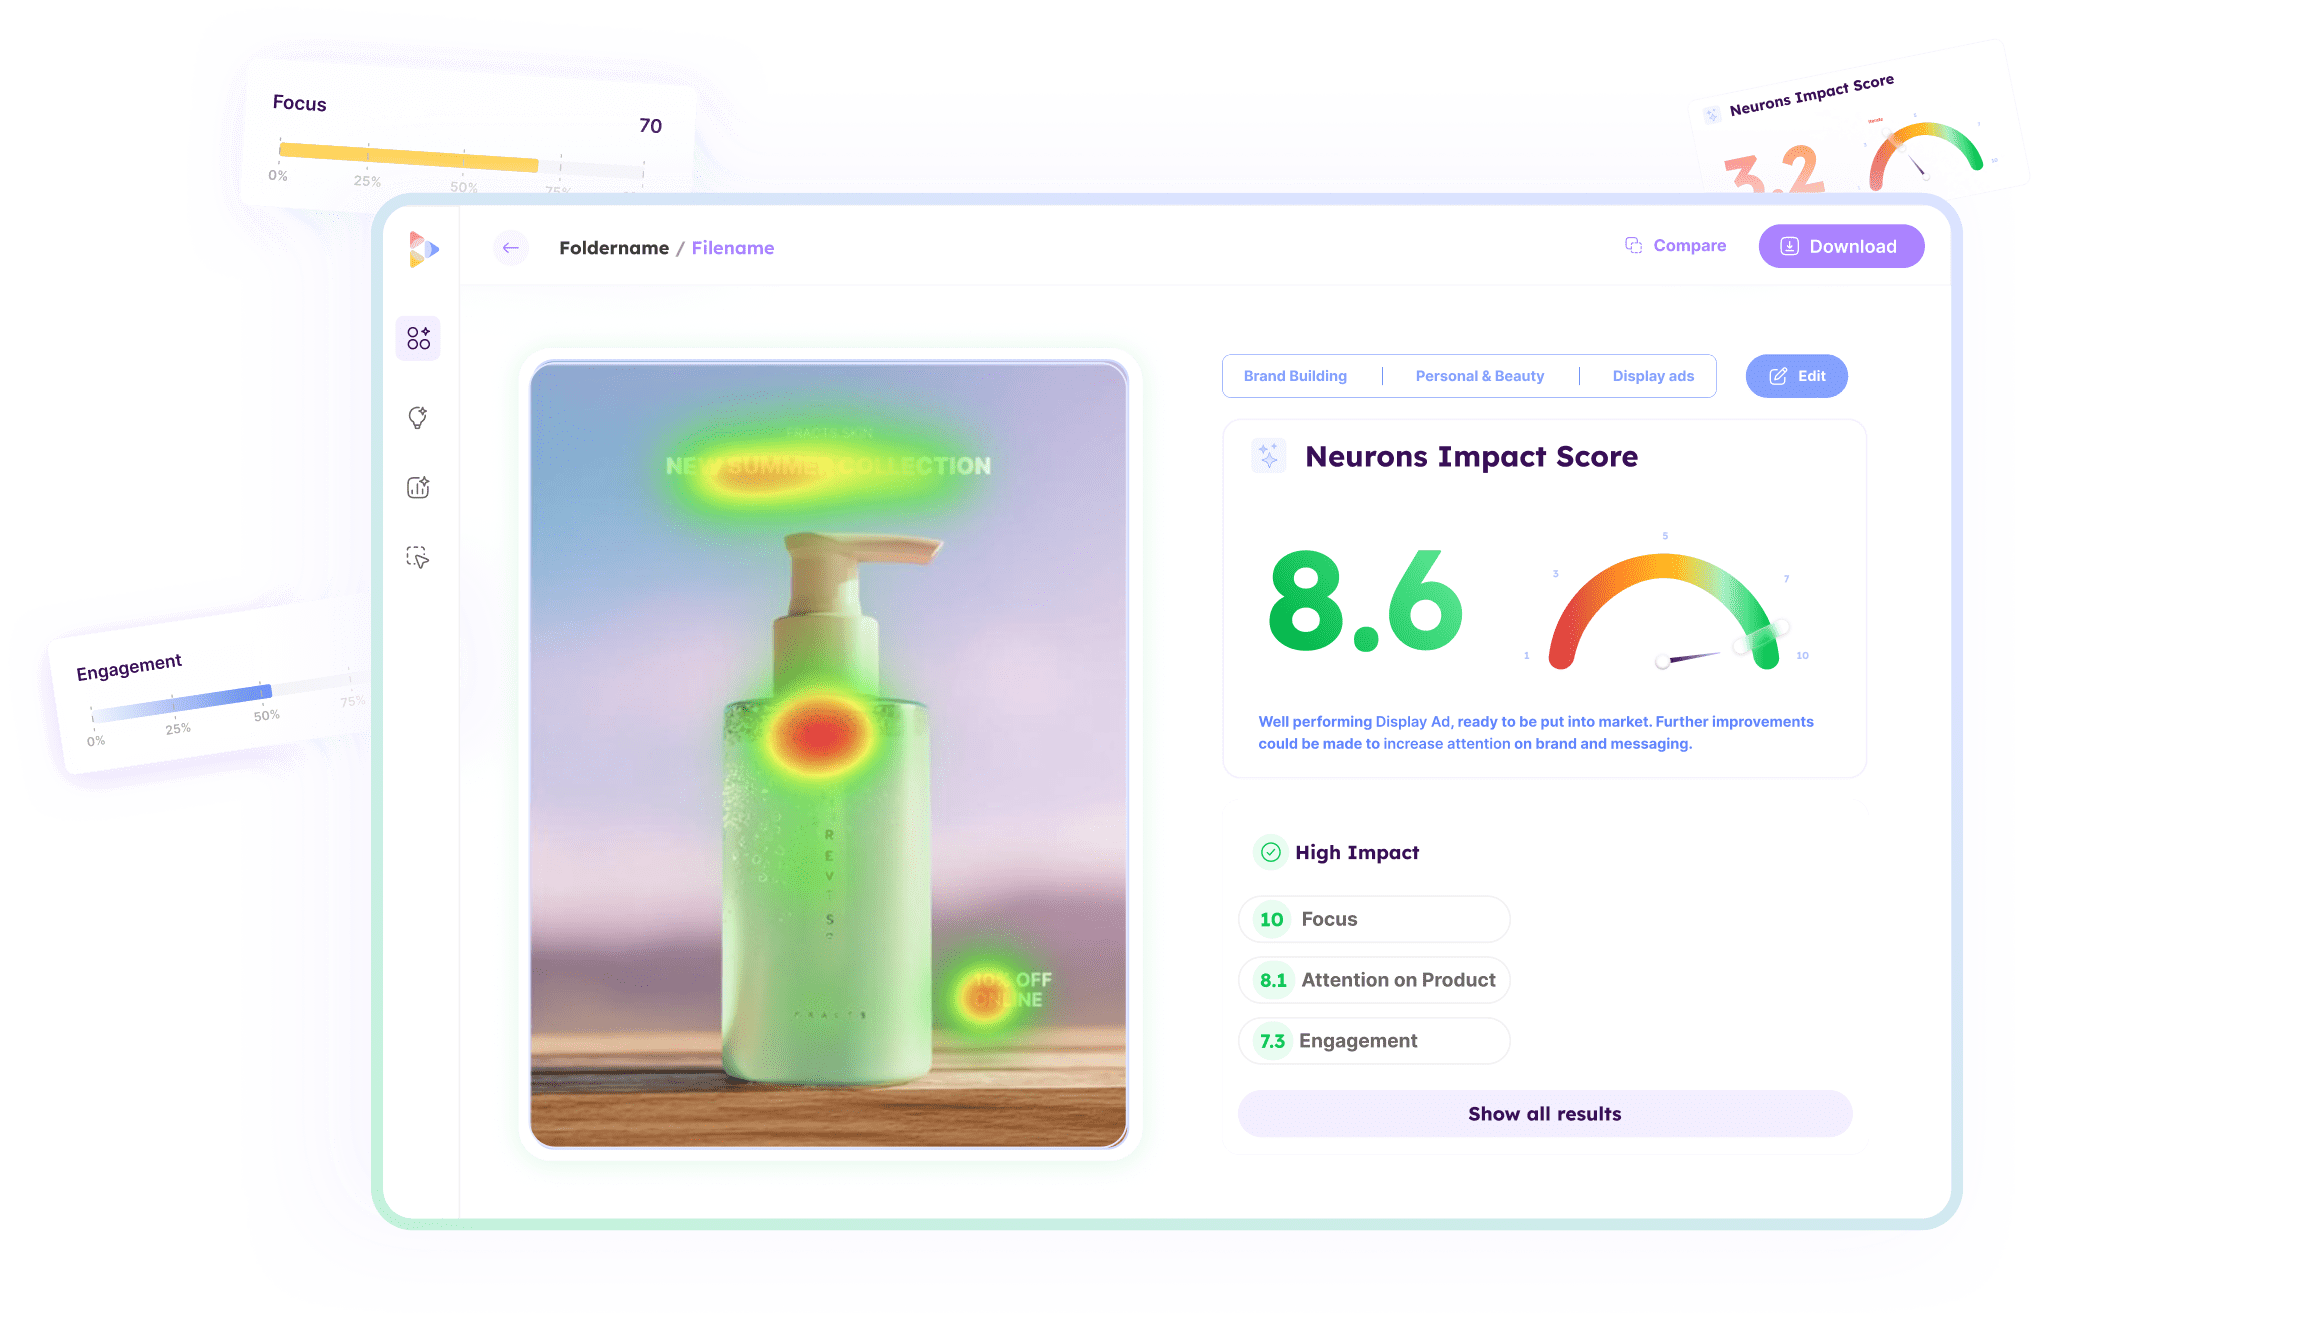The height and width of the screenshot is (1318, 2313).
Task: Click the sparkle icon beside Neurons Impact Score
Action: pos(1268,456)
